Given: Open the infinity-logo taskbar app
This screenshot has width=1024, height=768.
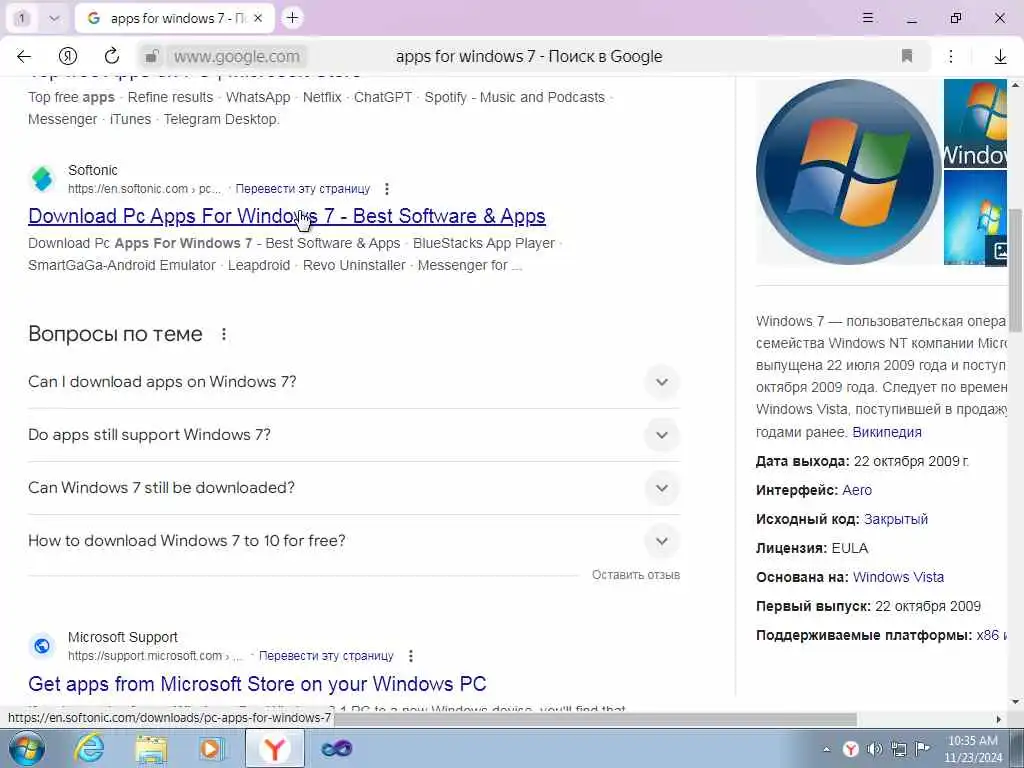Looking at the screenshot, I should coord(337,748).
